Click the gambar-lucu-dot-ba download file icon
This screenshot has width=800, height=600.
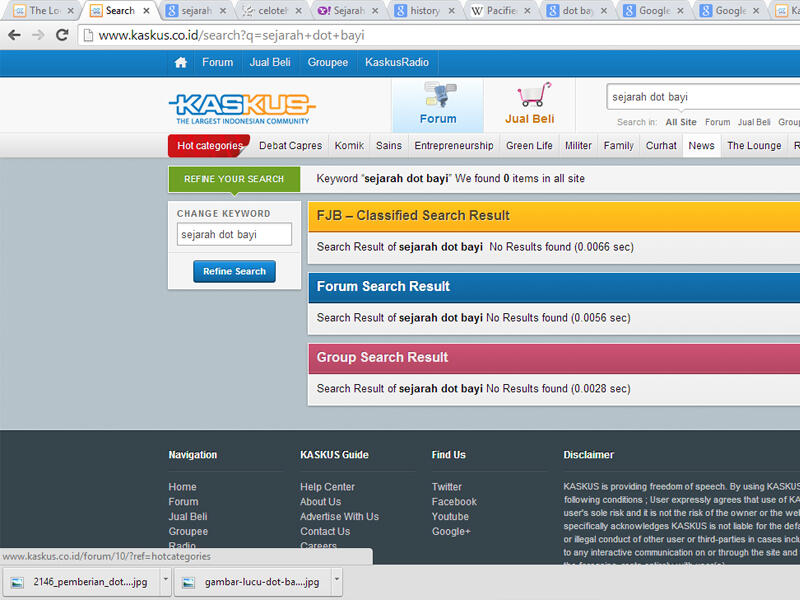pyautogui.click(x=188, y=582)
